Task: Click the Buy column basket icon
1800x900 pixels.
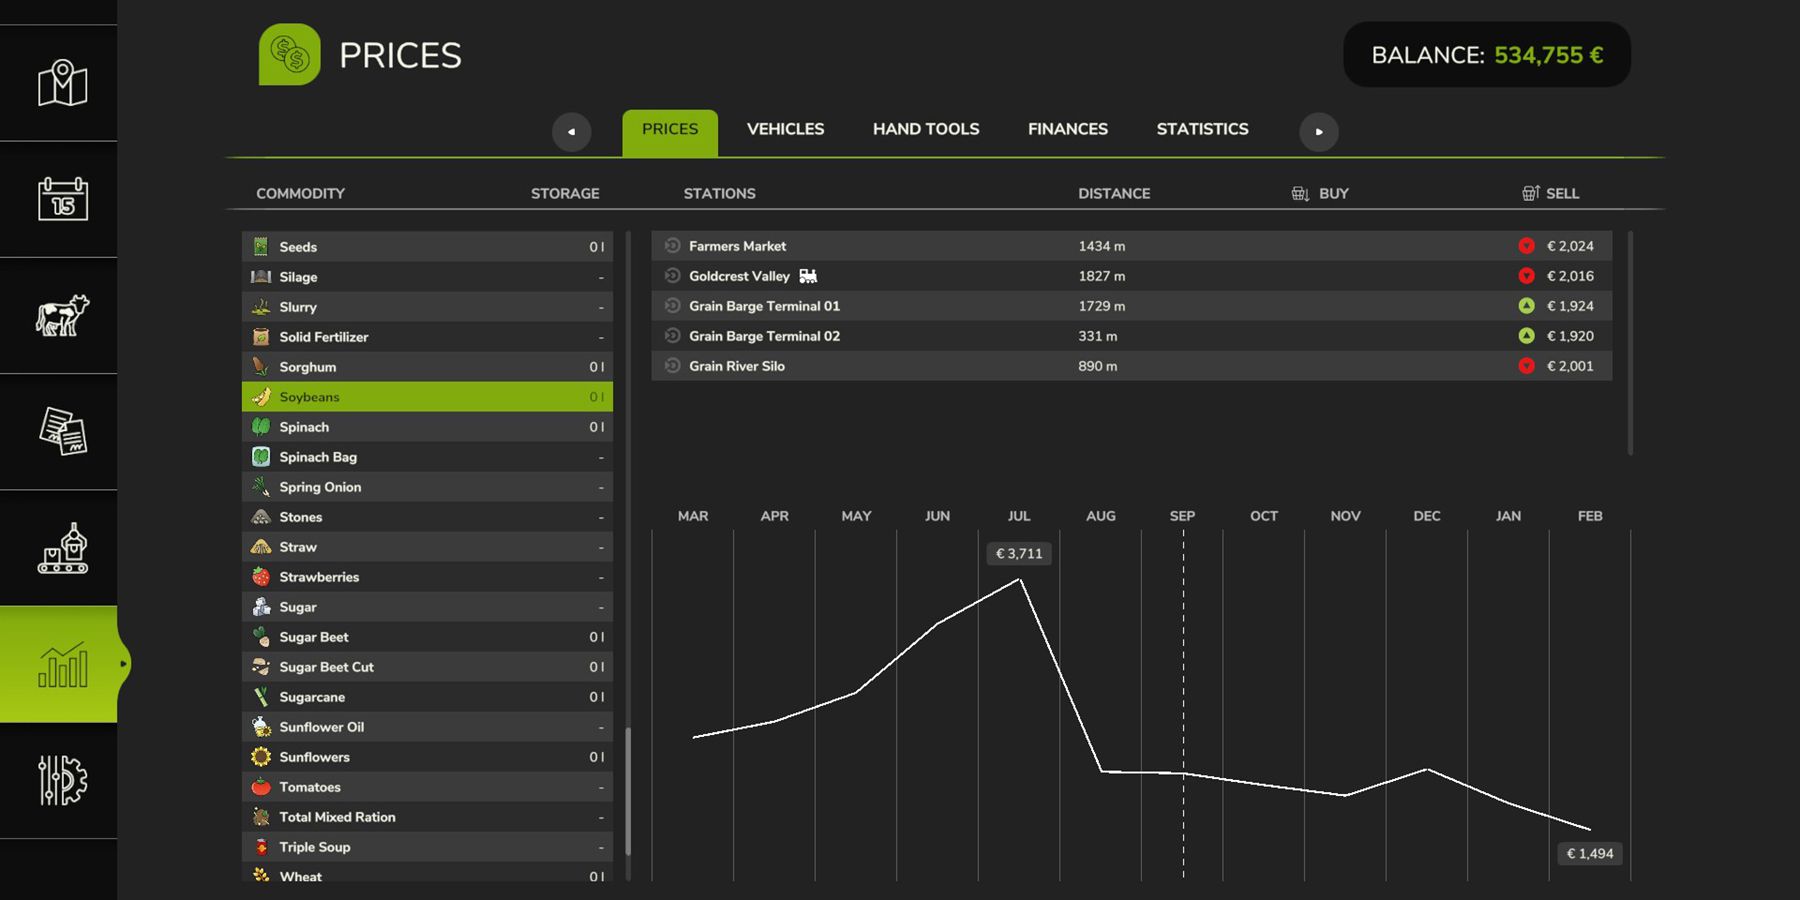Action: tap(1300, 193)
